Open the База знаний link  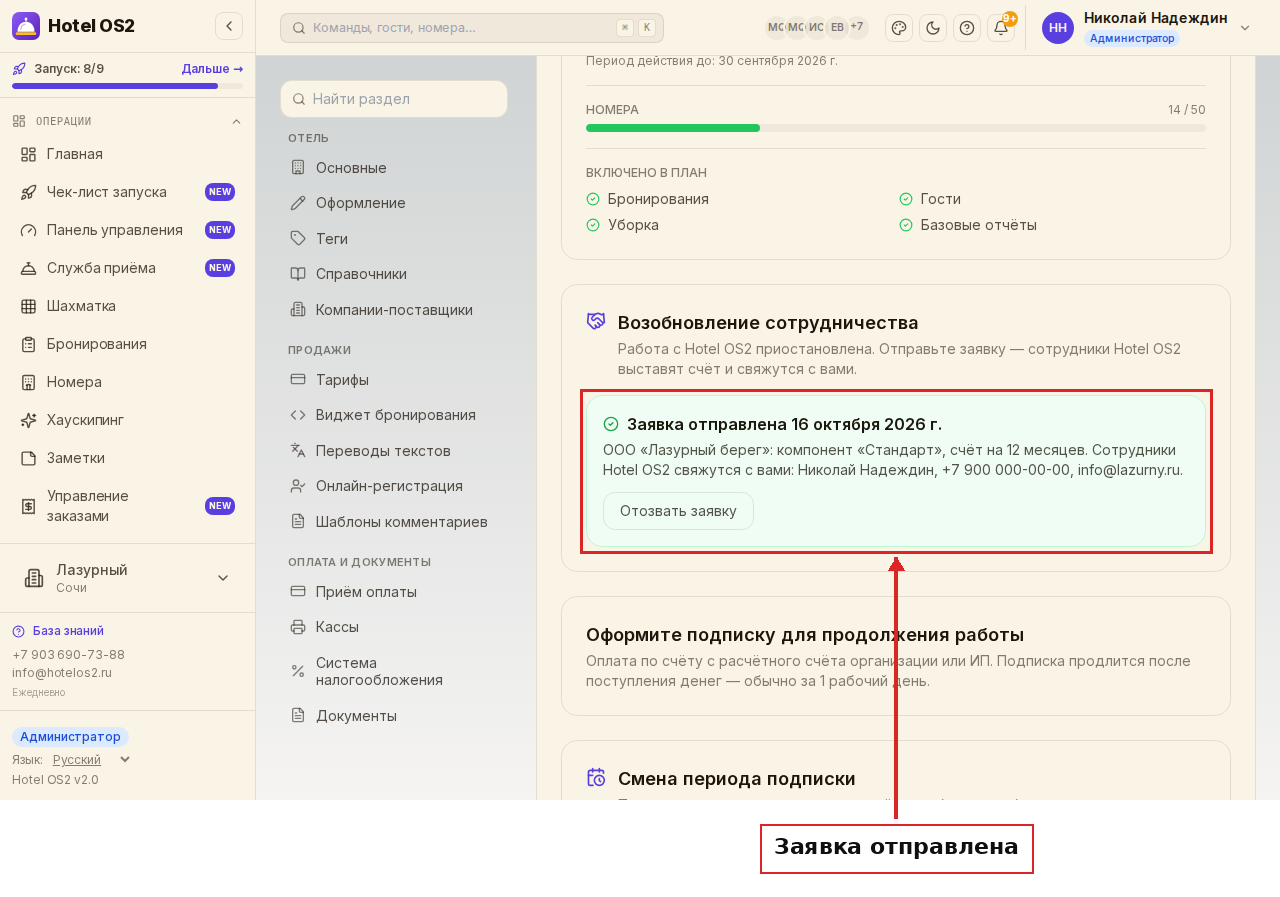[x=58, y=631]
